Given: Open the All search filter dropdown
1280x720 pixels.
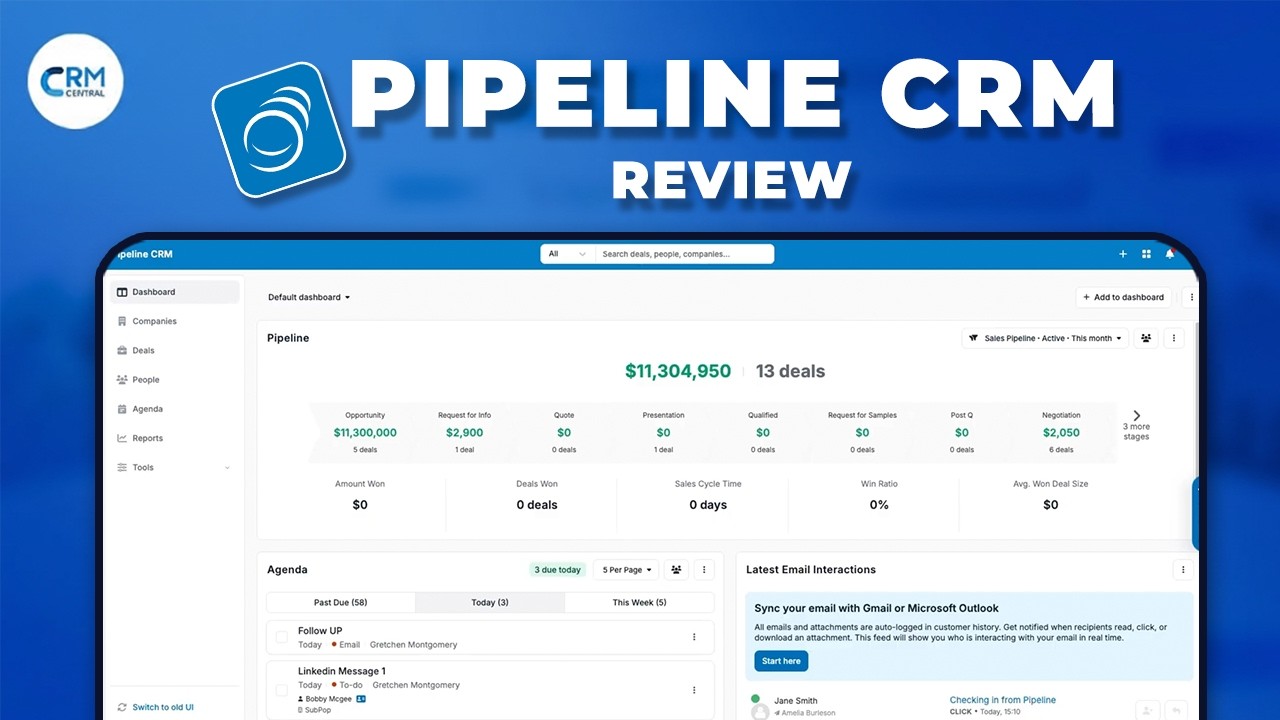Looking at the screenshot, I should coord(567,254).
